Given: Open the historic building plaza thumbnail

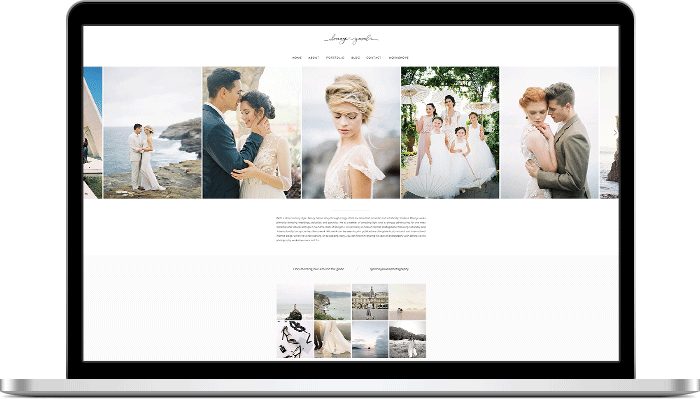Looking at the screenshot, I should coord(370,302).
